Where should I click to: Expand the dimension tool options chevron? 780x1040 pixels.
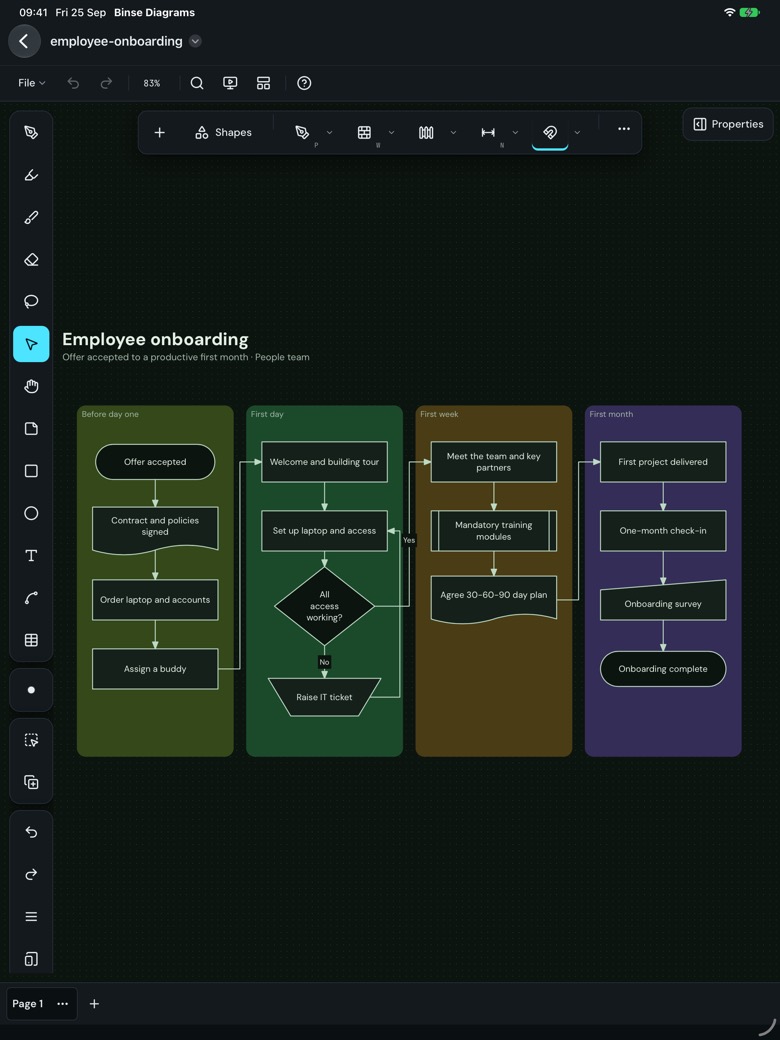click(515, 133)
